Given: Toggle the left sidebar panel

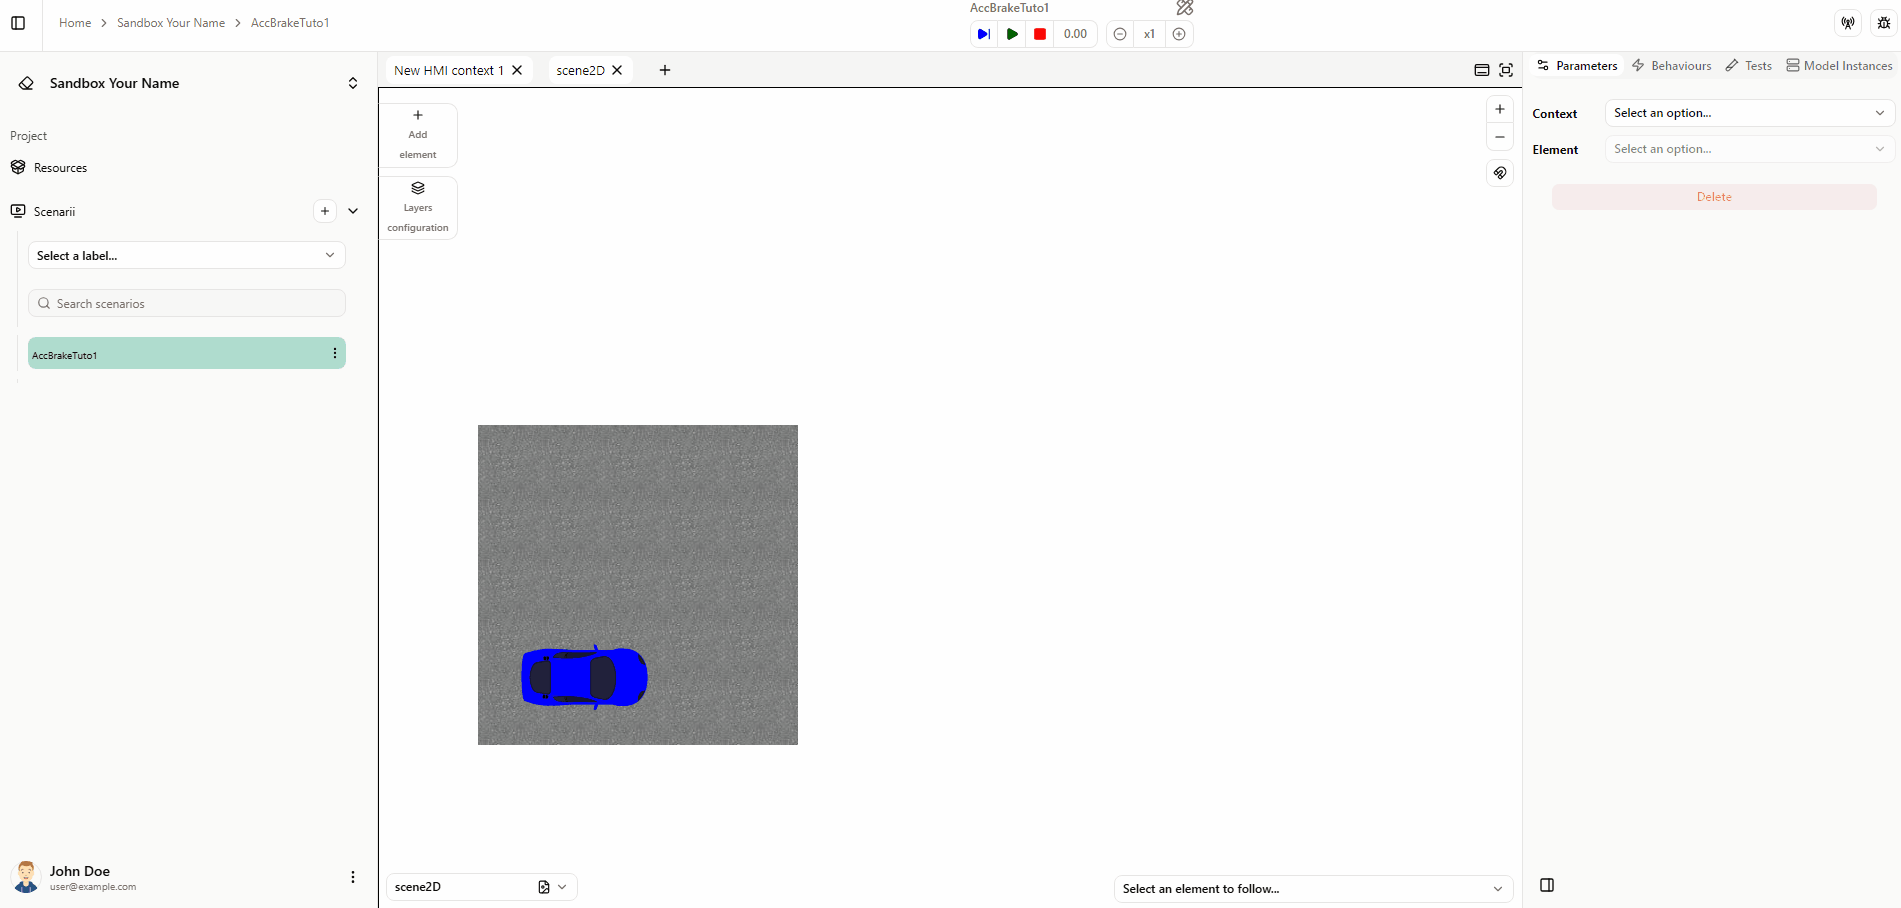Looking at the screenshot, I should [18, 23].
